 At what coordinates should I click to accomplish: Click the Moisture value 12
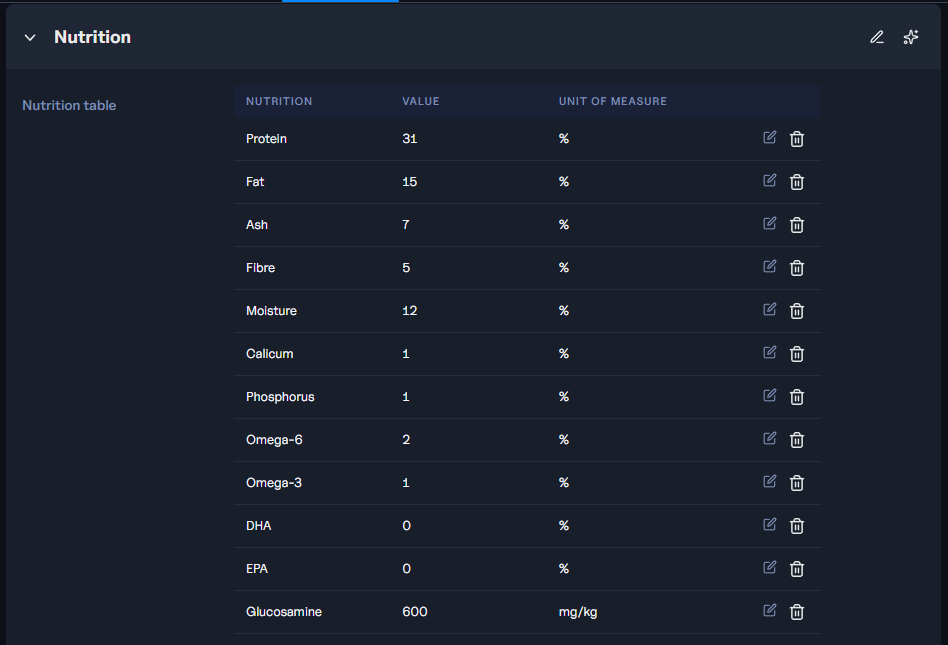(x=409, y=310)
